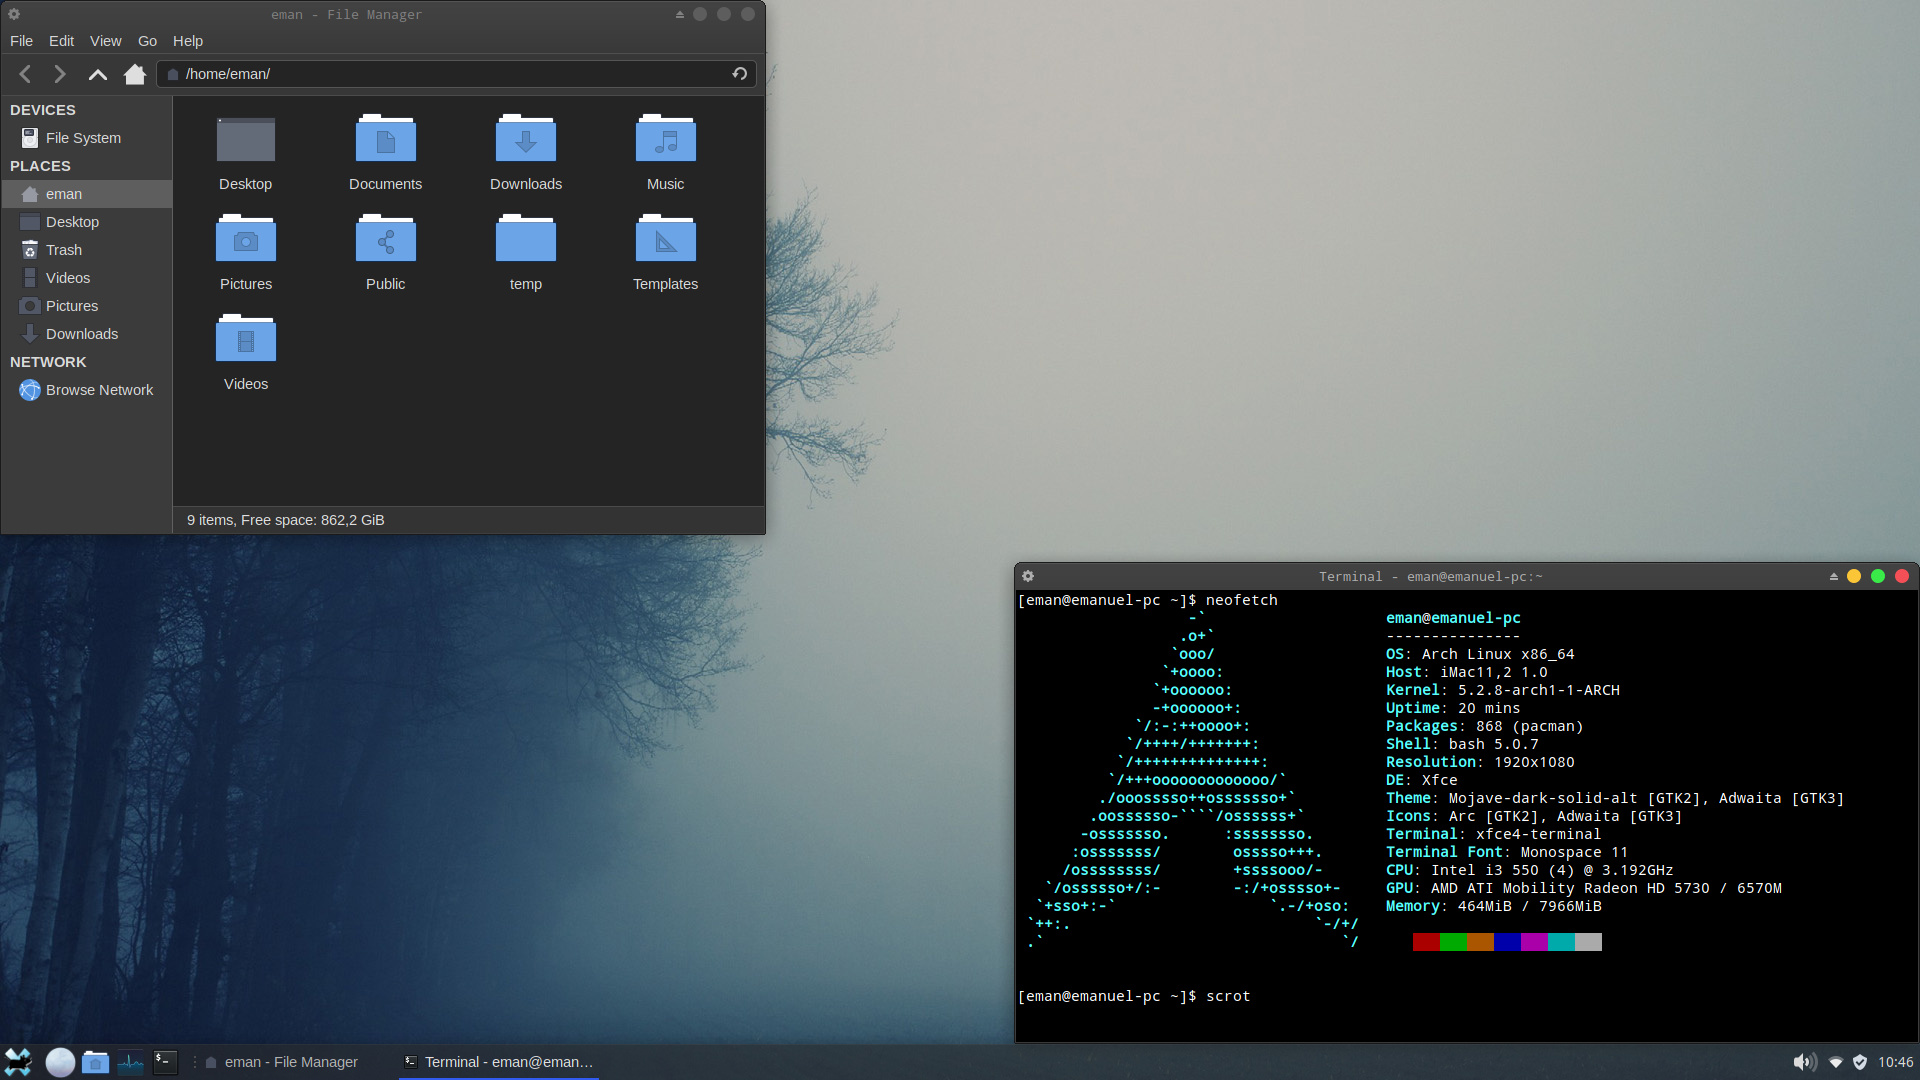This screenshot has width=1920, height=1080.
Task: Reload the current folder with the refresh icon
Action: coord(740,74)
